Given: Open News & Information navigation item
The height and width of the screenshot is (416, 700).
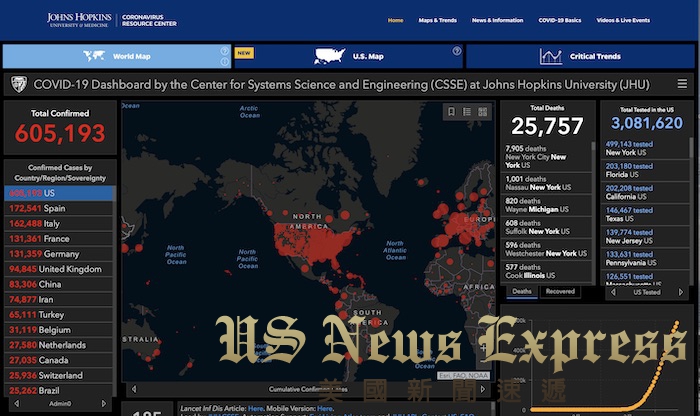Looking at the screenshot, I should (497, 20).
